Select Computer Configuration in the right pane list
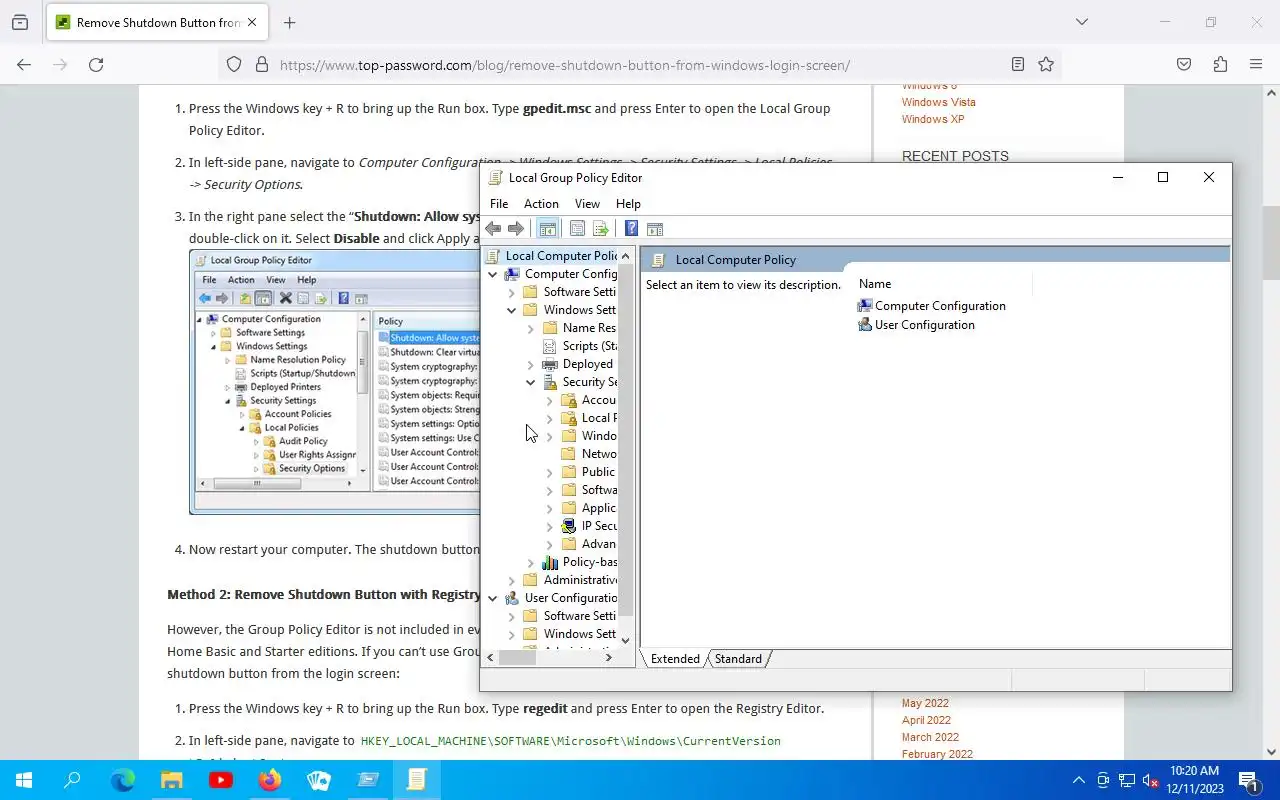This screenshot has width=1280, height=800. (932, 306)
